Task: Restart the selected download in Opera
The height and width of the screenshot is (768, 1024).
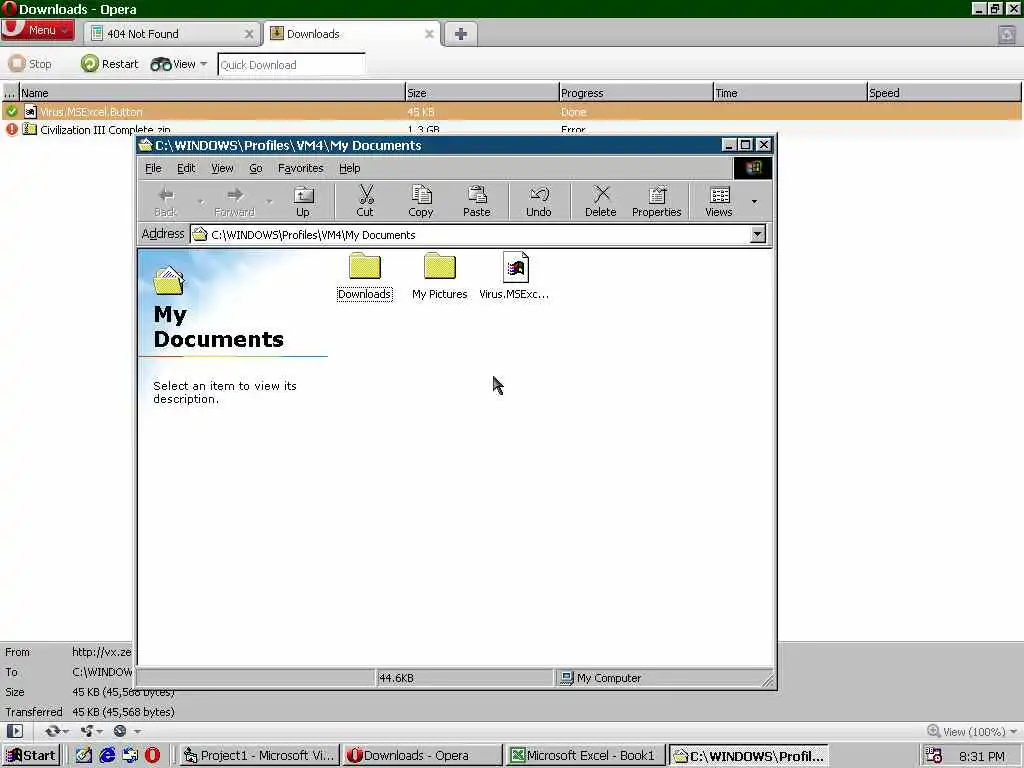Action: [110, 64]
